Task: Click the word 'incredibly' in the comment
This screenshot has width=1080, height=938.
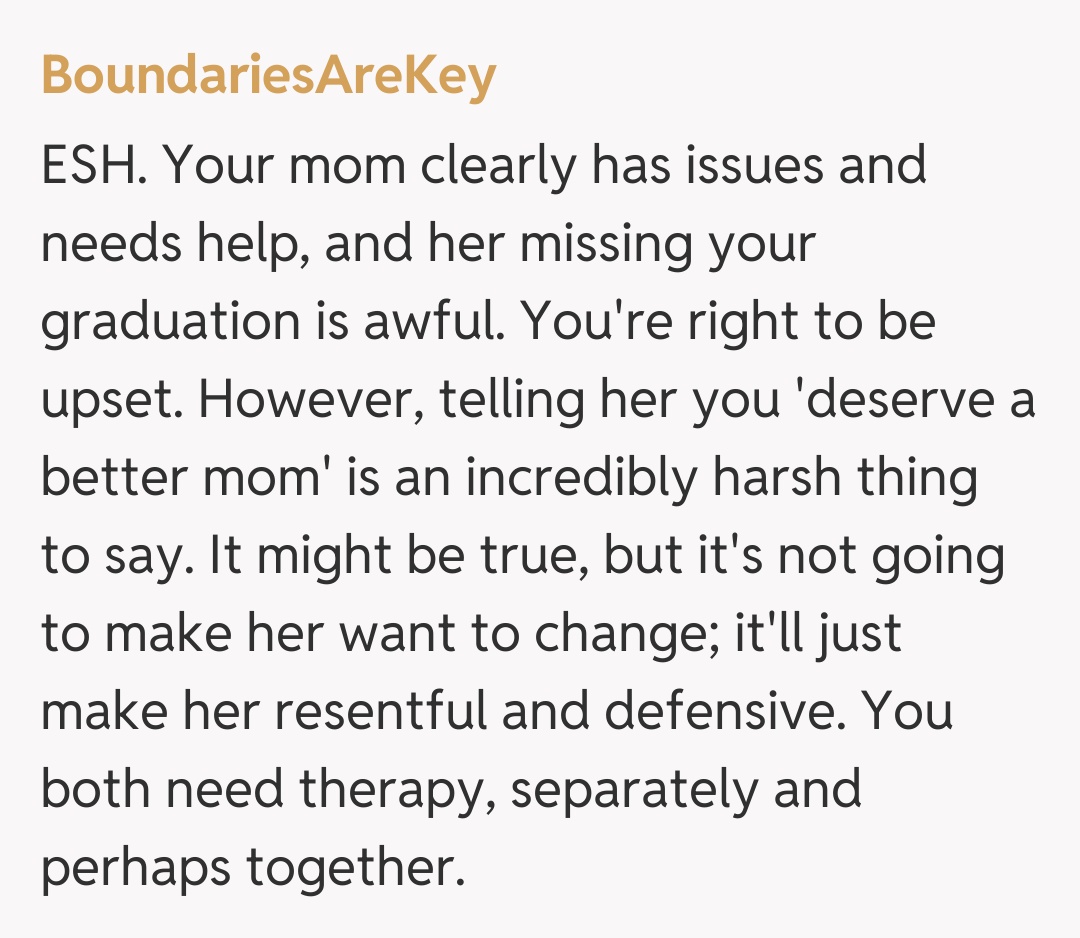Action: (x=580, y=478)
